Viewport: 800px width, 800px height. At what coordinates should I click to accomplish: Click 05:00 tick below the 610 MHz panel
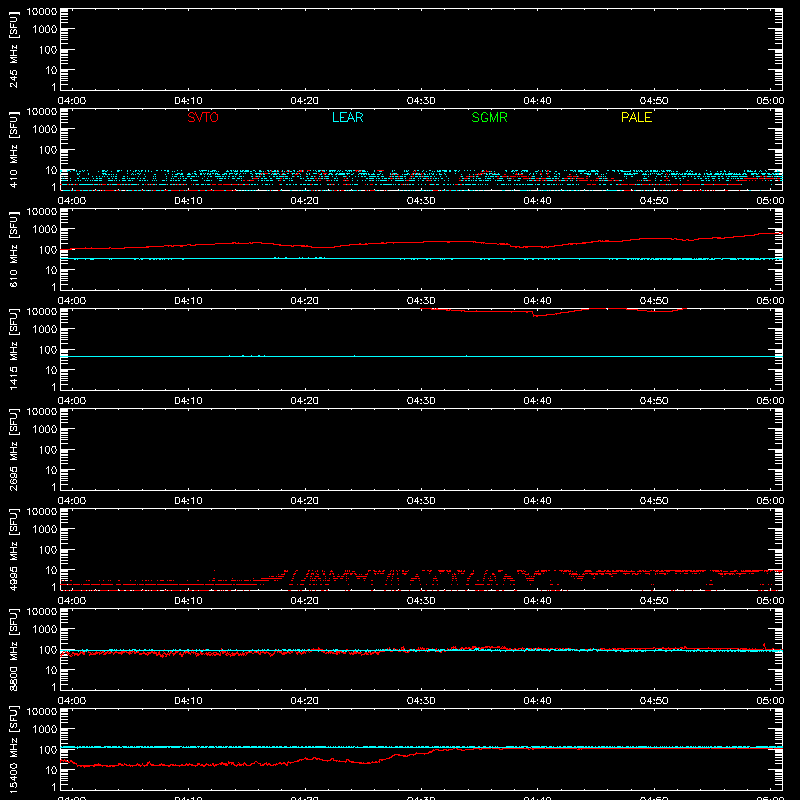pyautogui.click(x=770, y=301)
